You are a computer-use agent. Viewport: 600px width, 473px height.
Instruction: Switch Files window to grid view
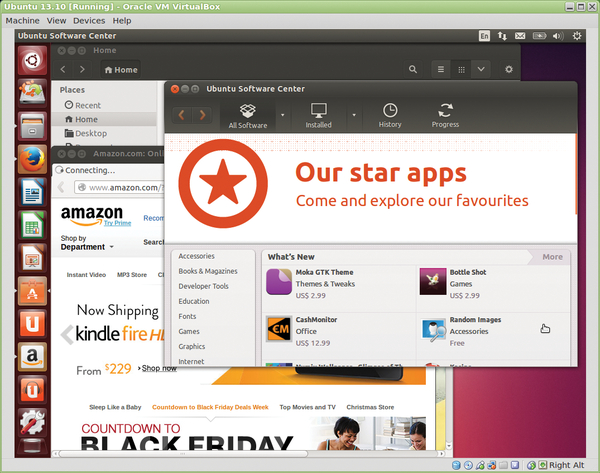(x=461, y=70)
